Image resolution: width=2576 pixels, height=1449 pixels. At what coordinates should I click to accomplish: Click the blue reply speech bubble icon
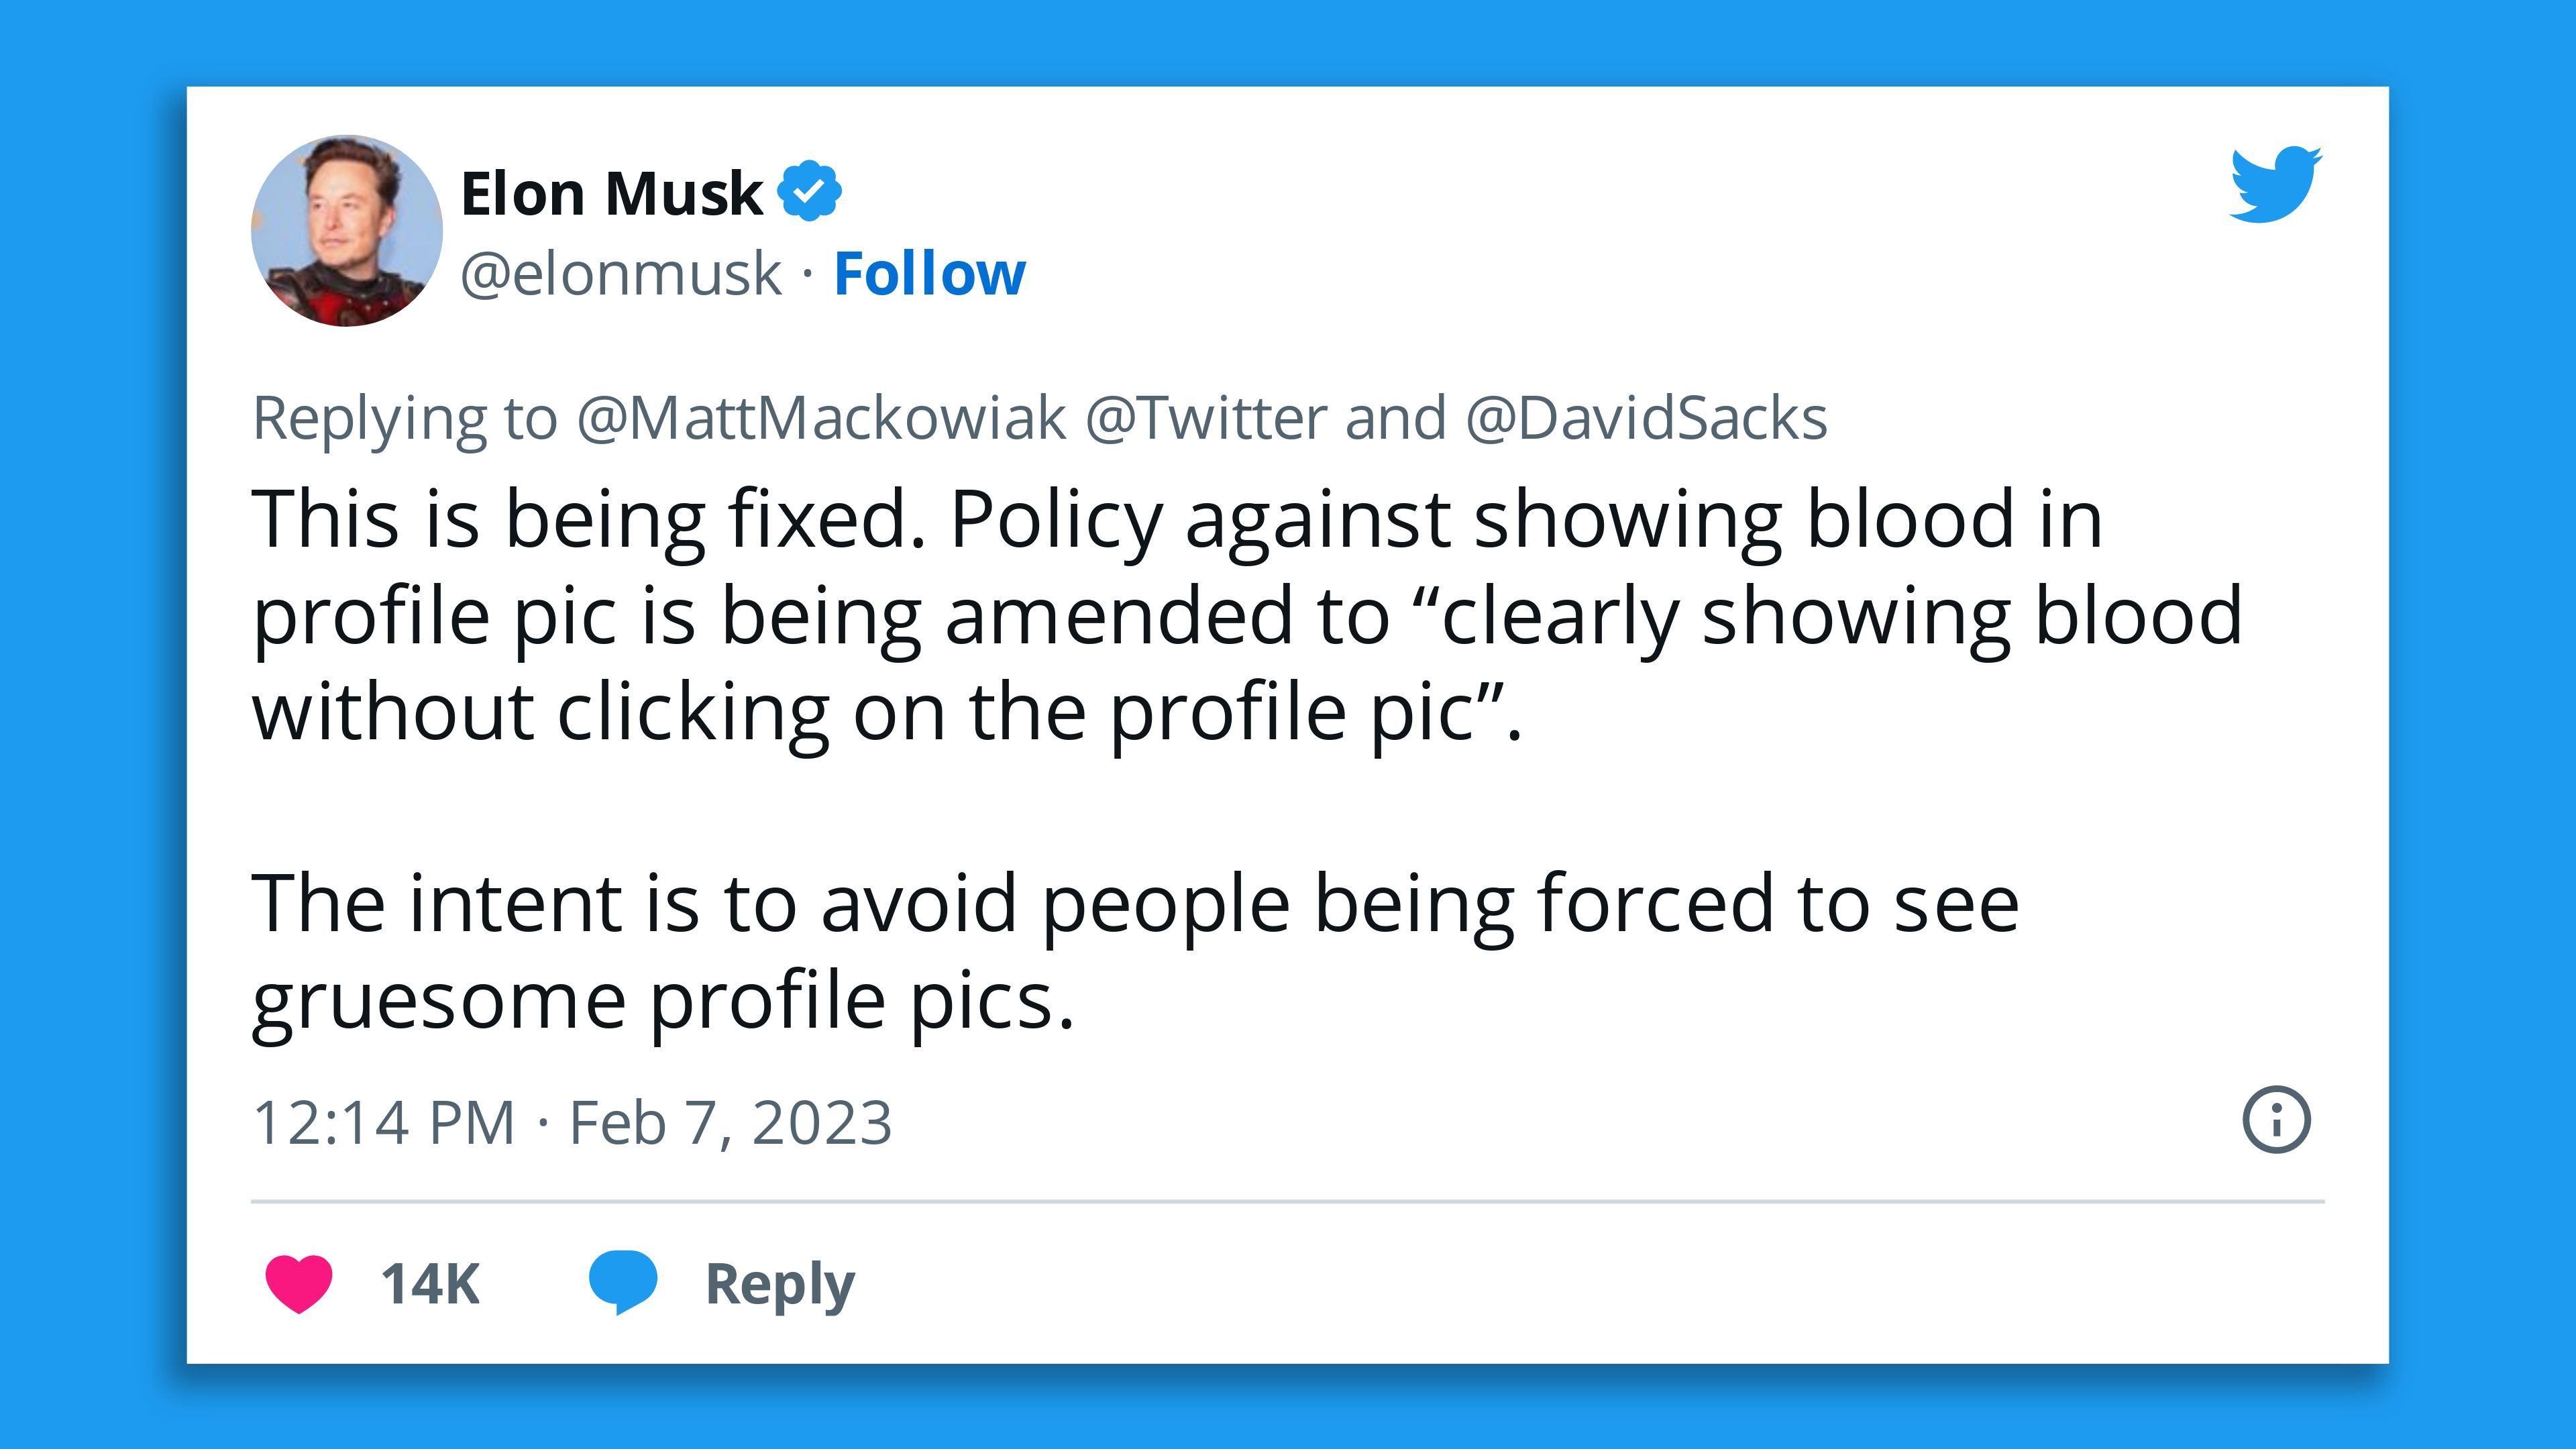[x=622, y=1282]
